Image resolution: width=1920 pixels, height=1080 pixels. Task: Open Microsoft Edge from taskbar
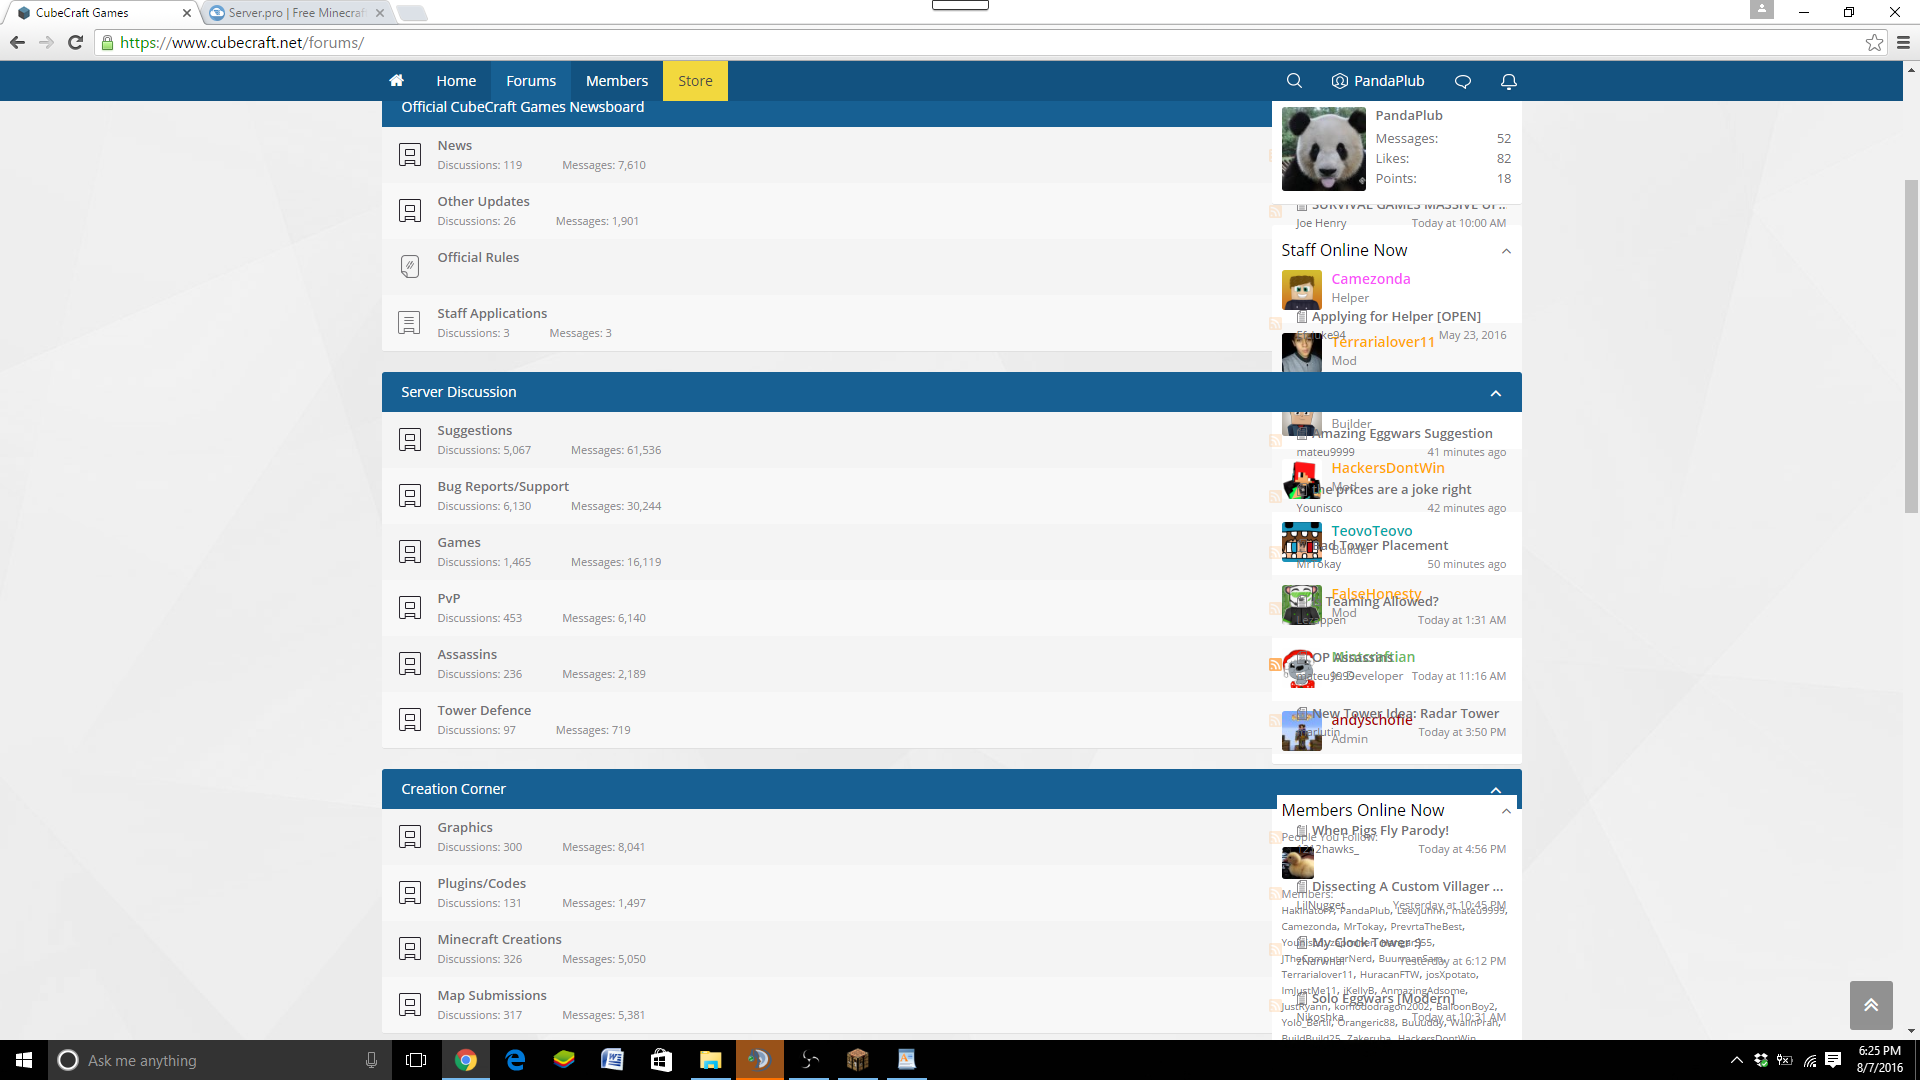(515, 1060)
